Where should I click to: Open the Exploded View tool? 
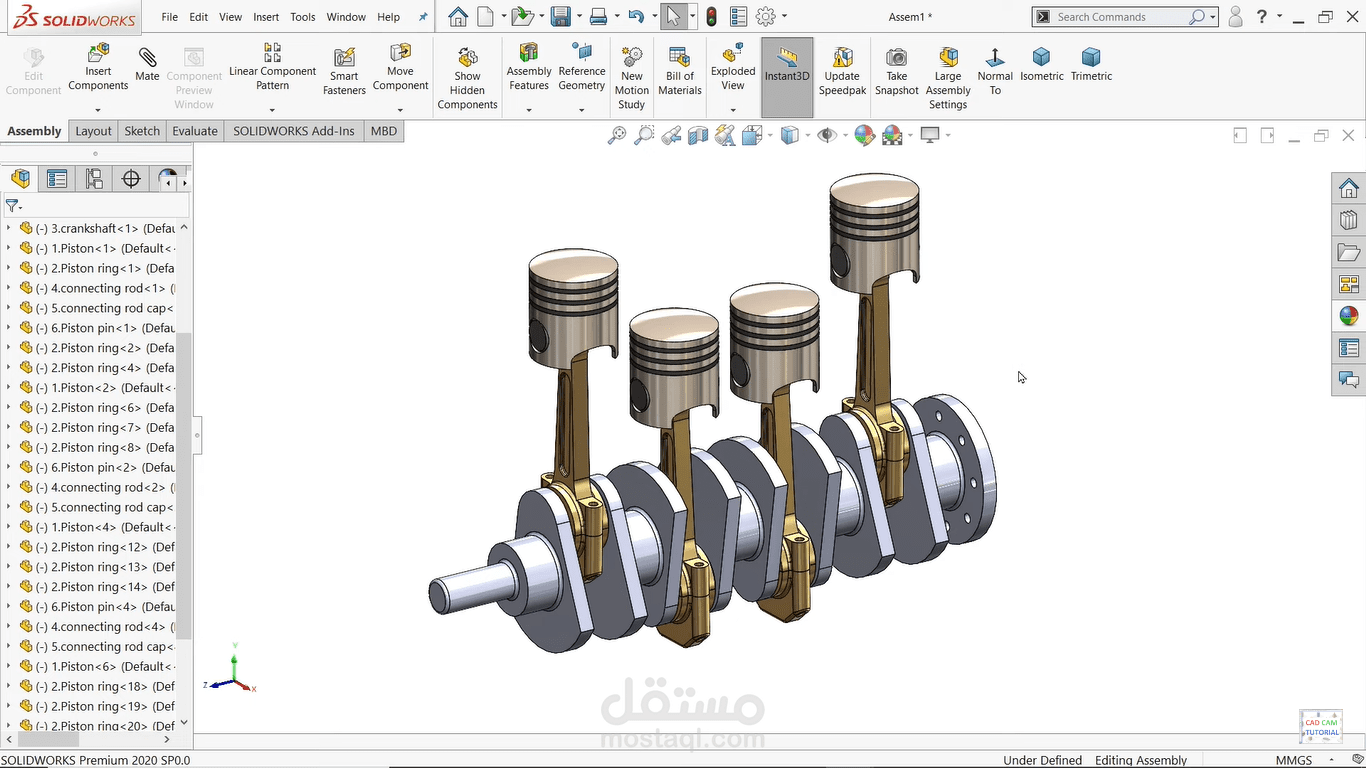tap(732, 66)
